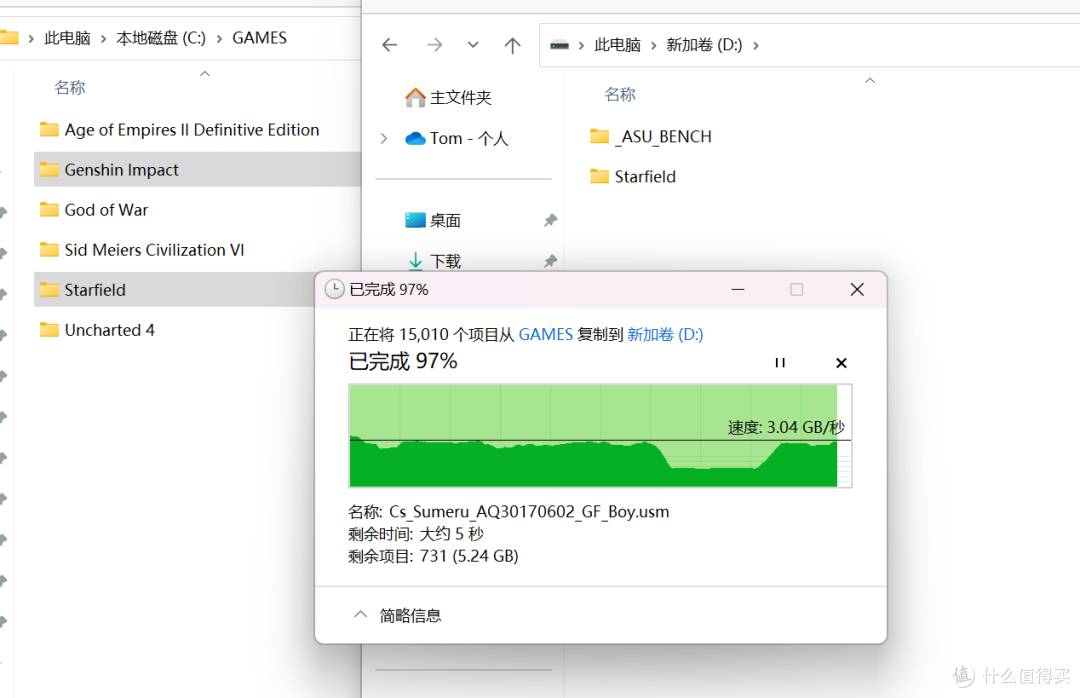Select 新加卷 (D:) breadcrumb segment
1080x698 pixels.
pos(704,45)
